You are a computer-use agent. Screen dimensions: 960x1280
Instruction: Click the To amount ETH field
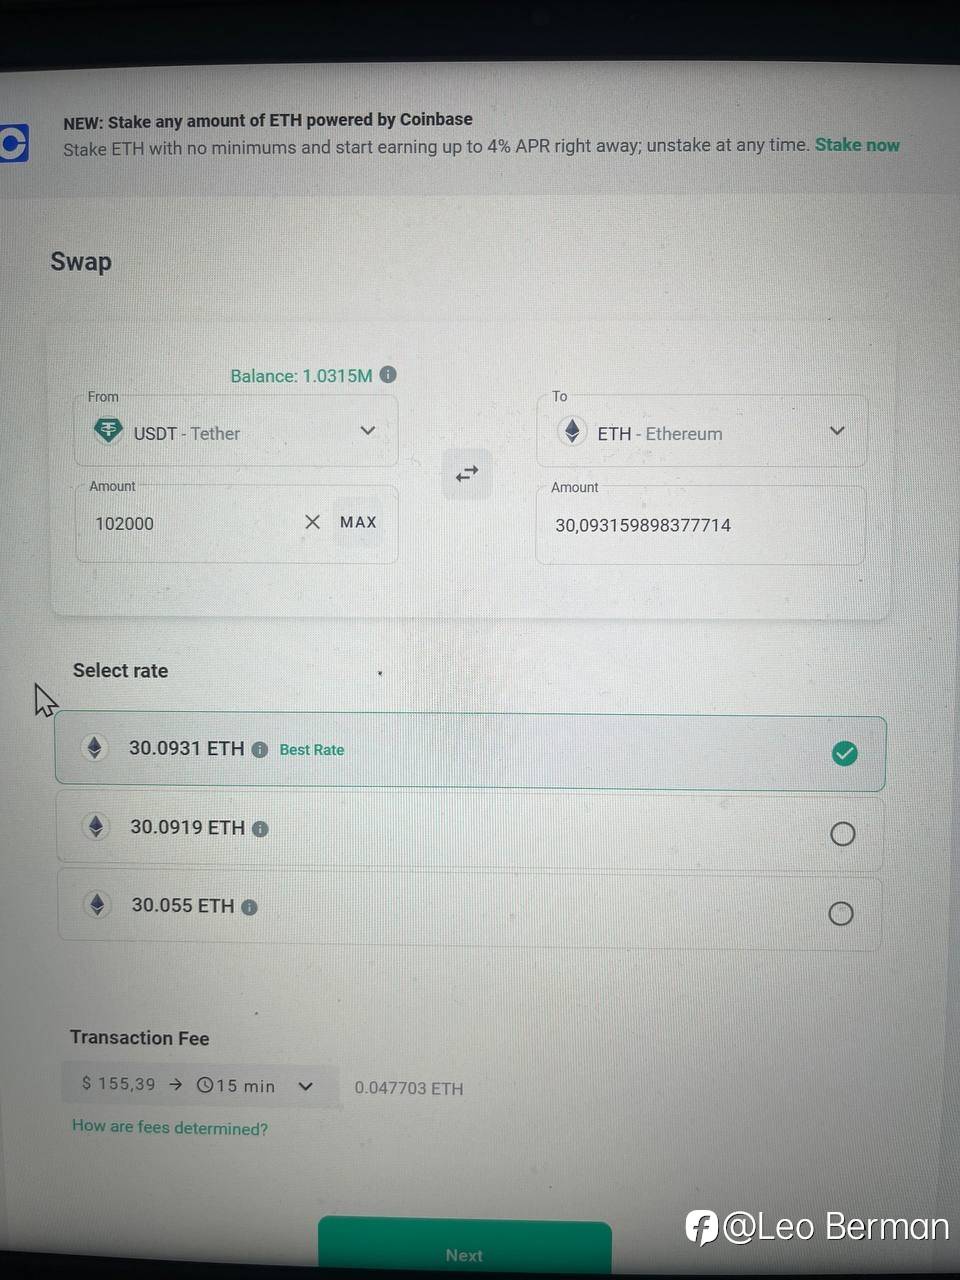coord(700,526)
